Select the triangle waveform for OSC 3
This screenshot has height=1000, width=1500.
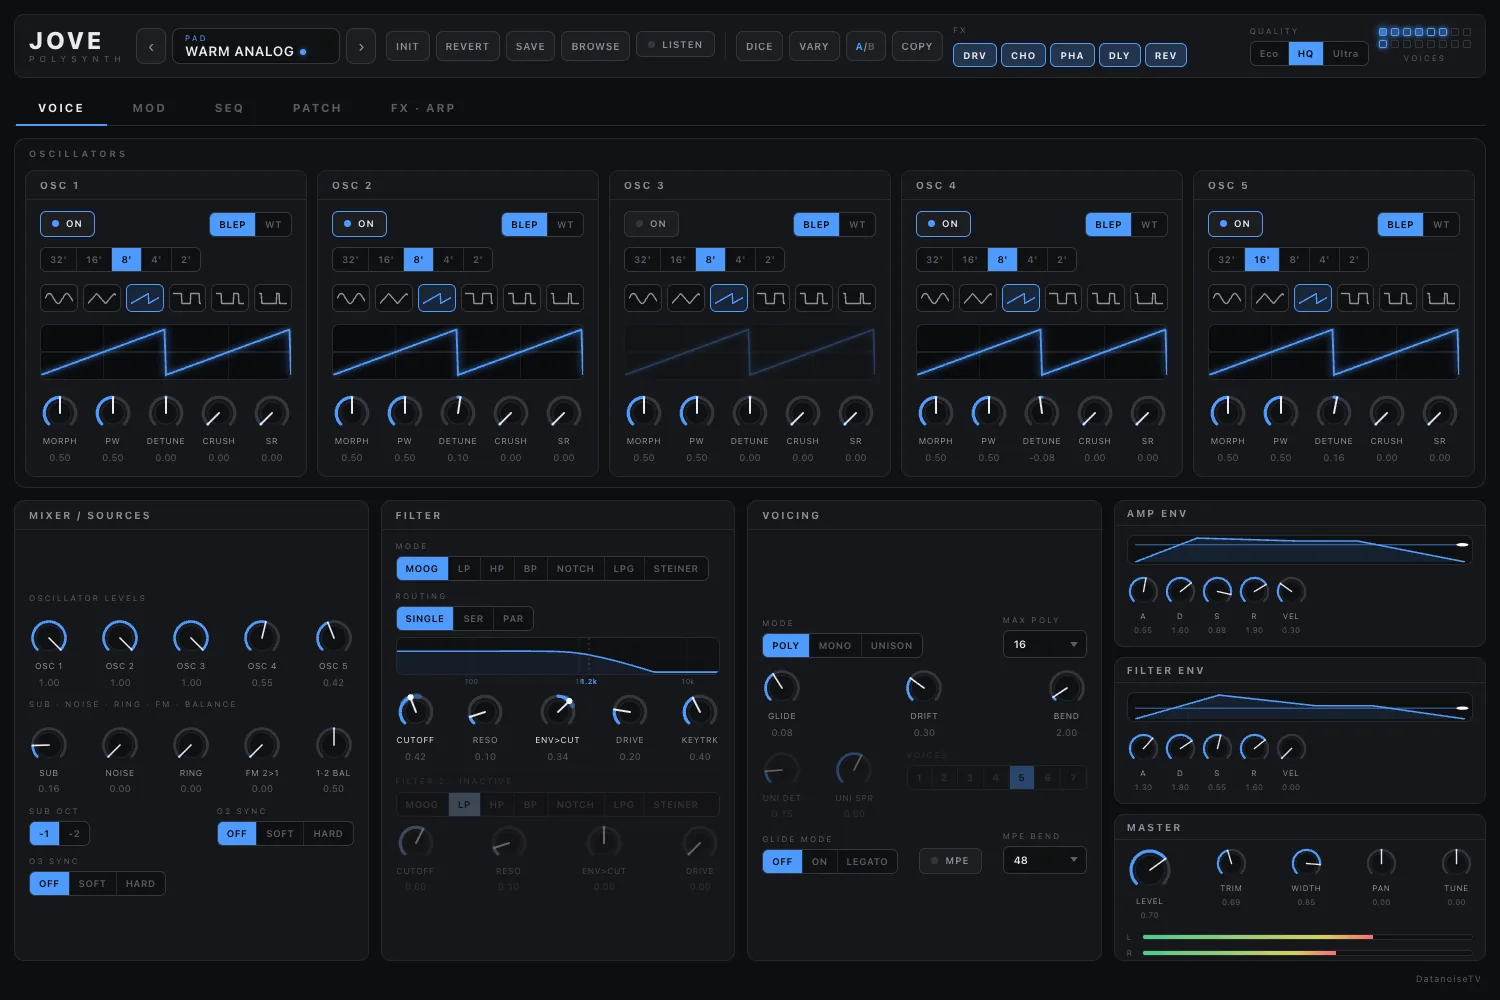pos(686,298)
